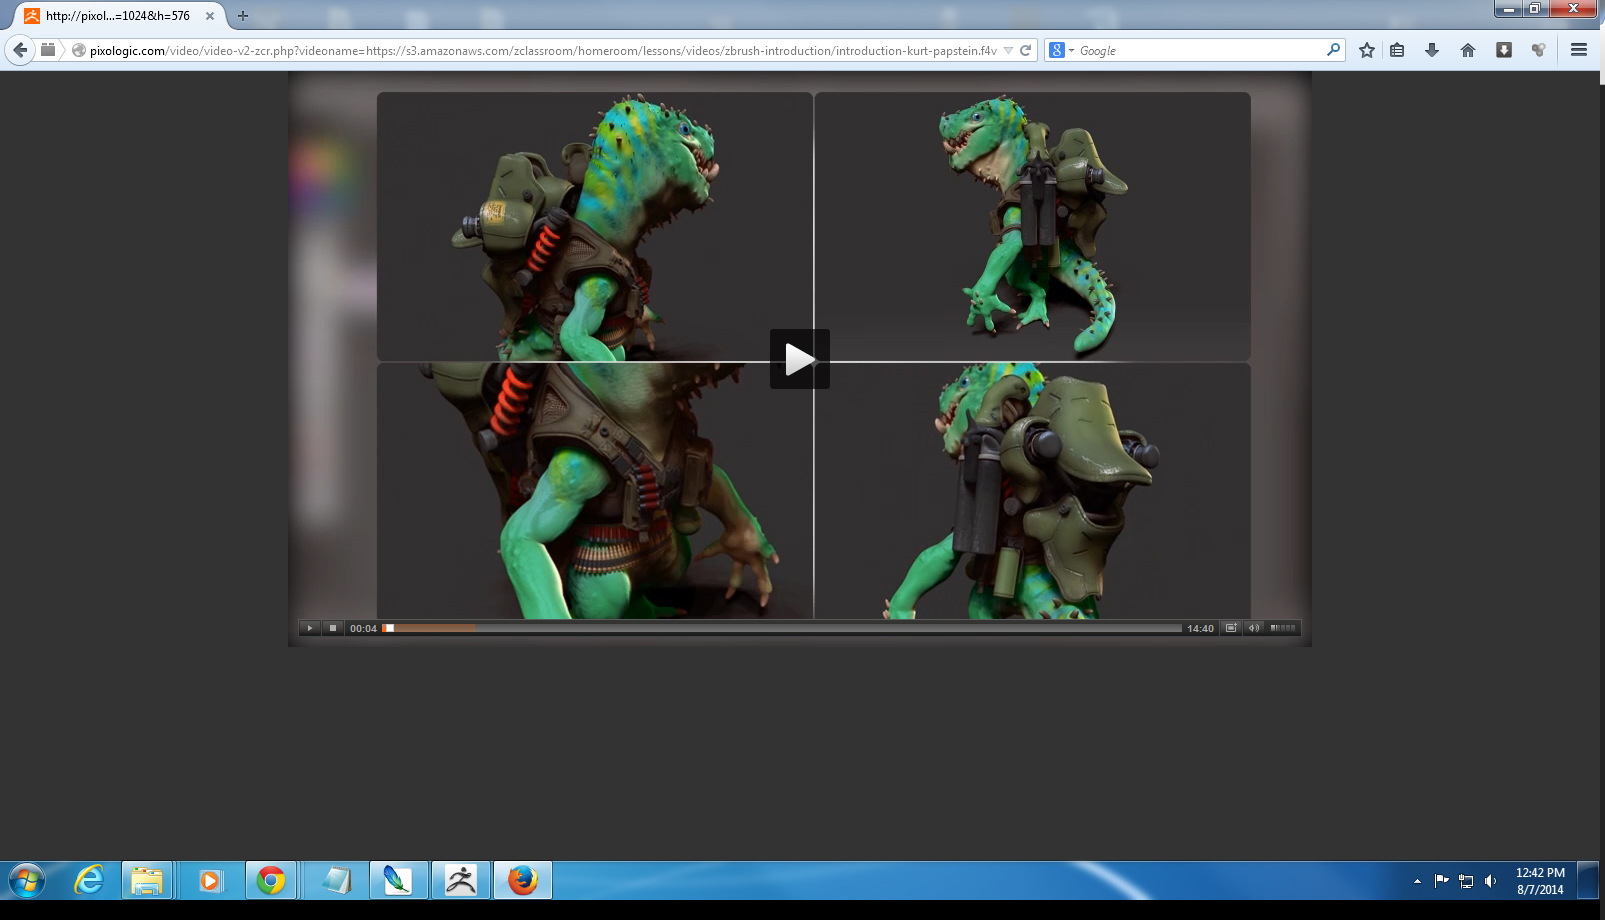Launch ZBrush from the taskbar
The width and height of the screenshot is (1605, 920).
(461, 880)
